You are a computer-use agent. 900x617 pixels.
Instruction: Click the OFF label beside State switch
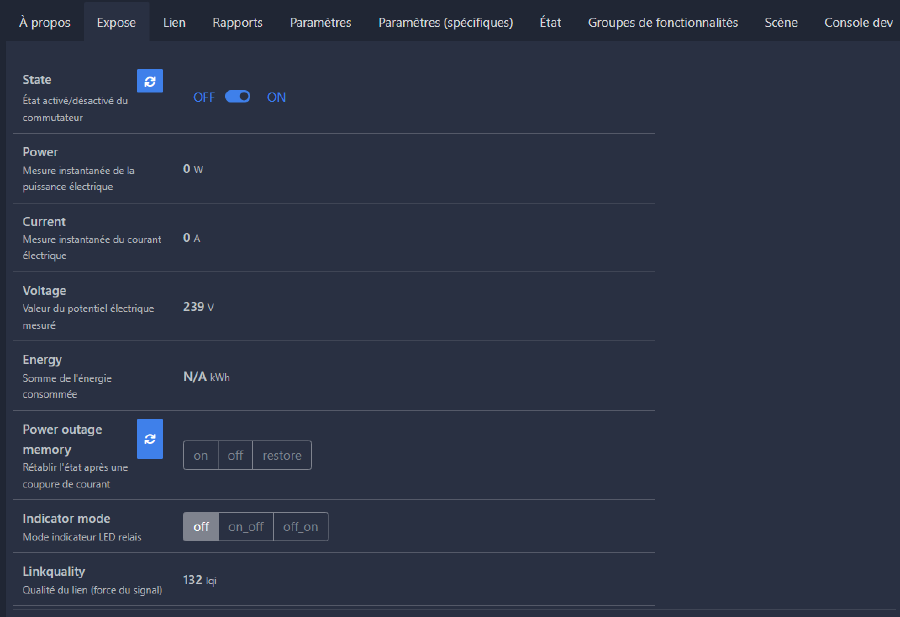point(204,97)
